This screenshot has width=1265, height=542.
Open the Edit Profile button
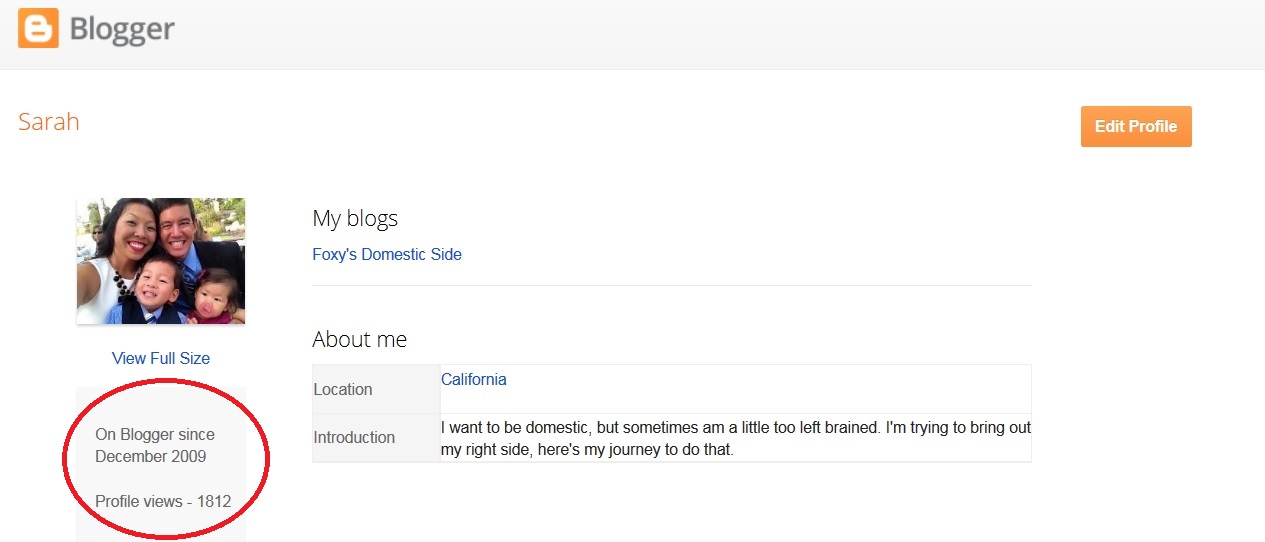coord(1136,127)
